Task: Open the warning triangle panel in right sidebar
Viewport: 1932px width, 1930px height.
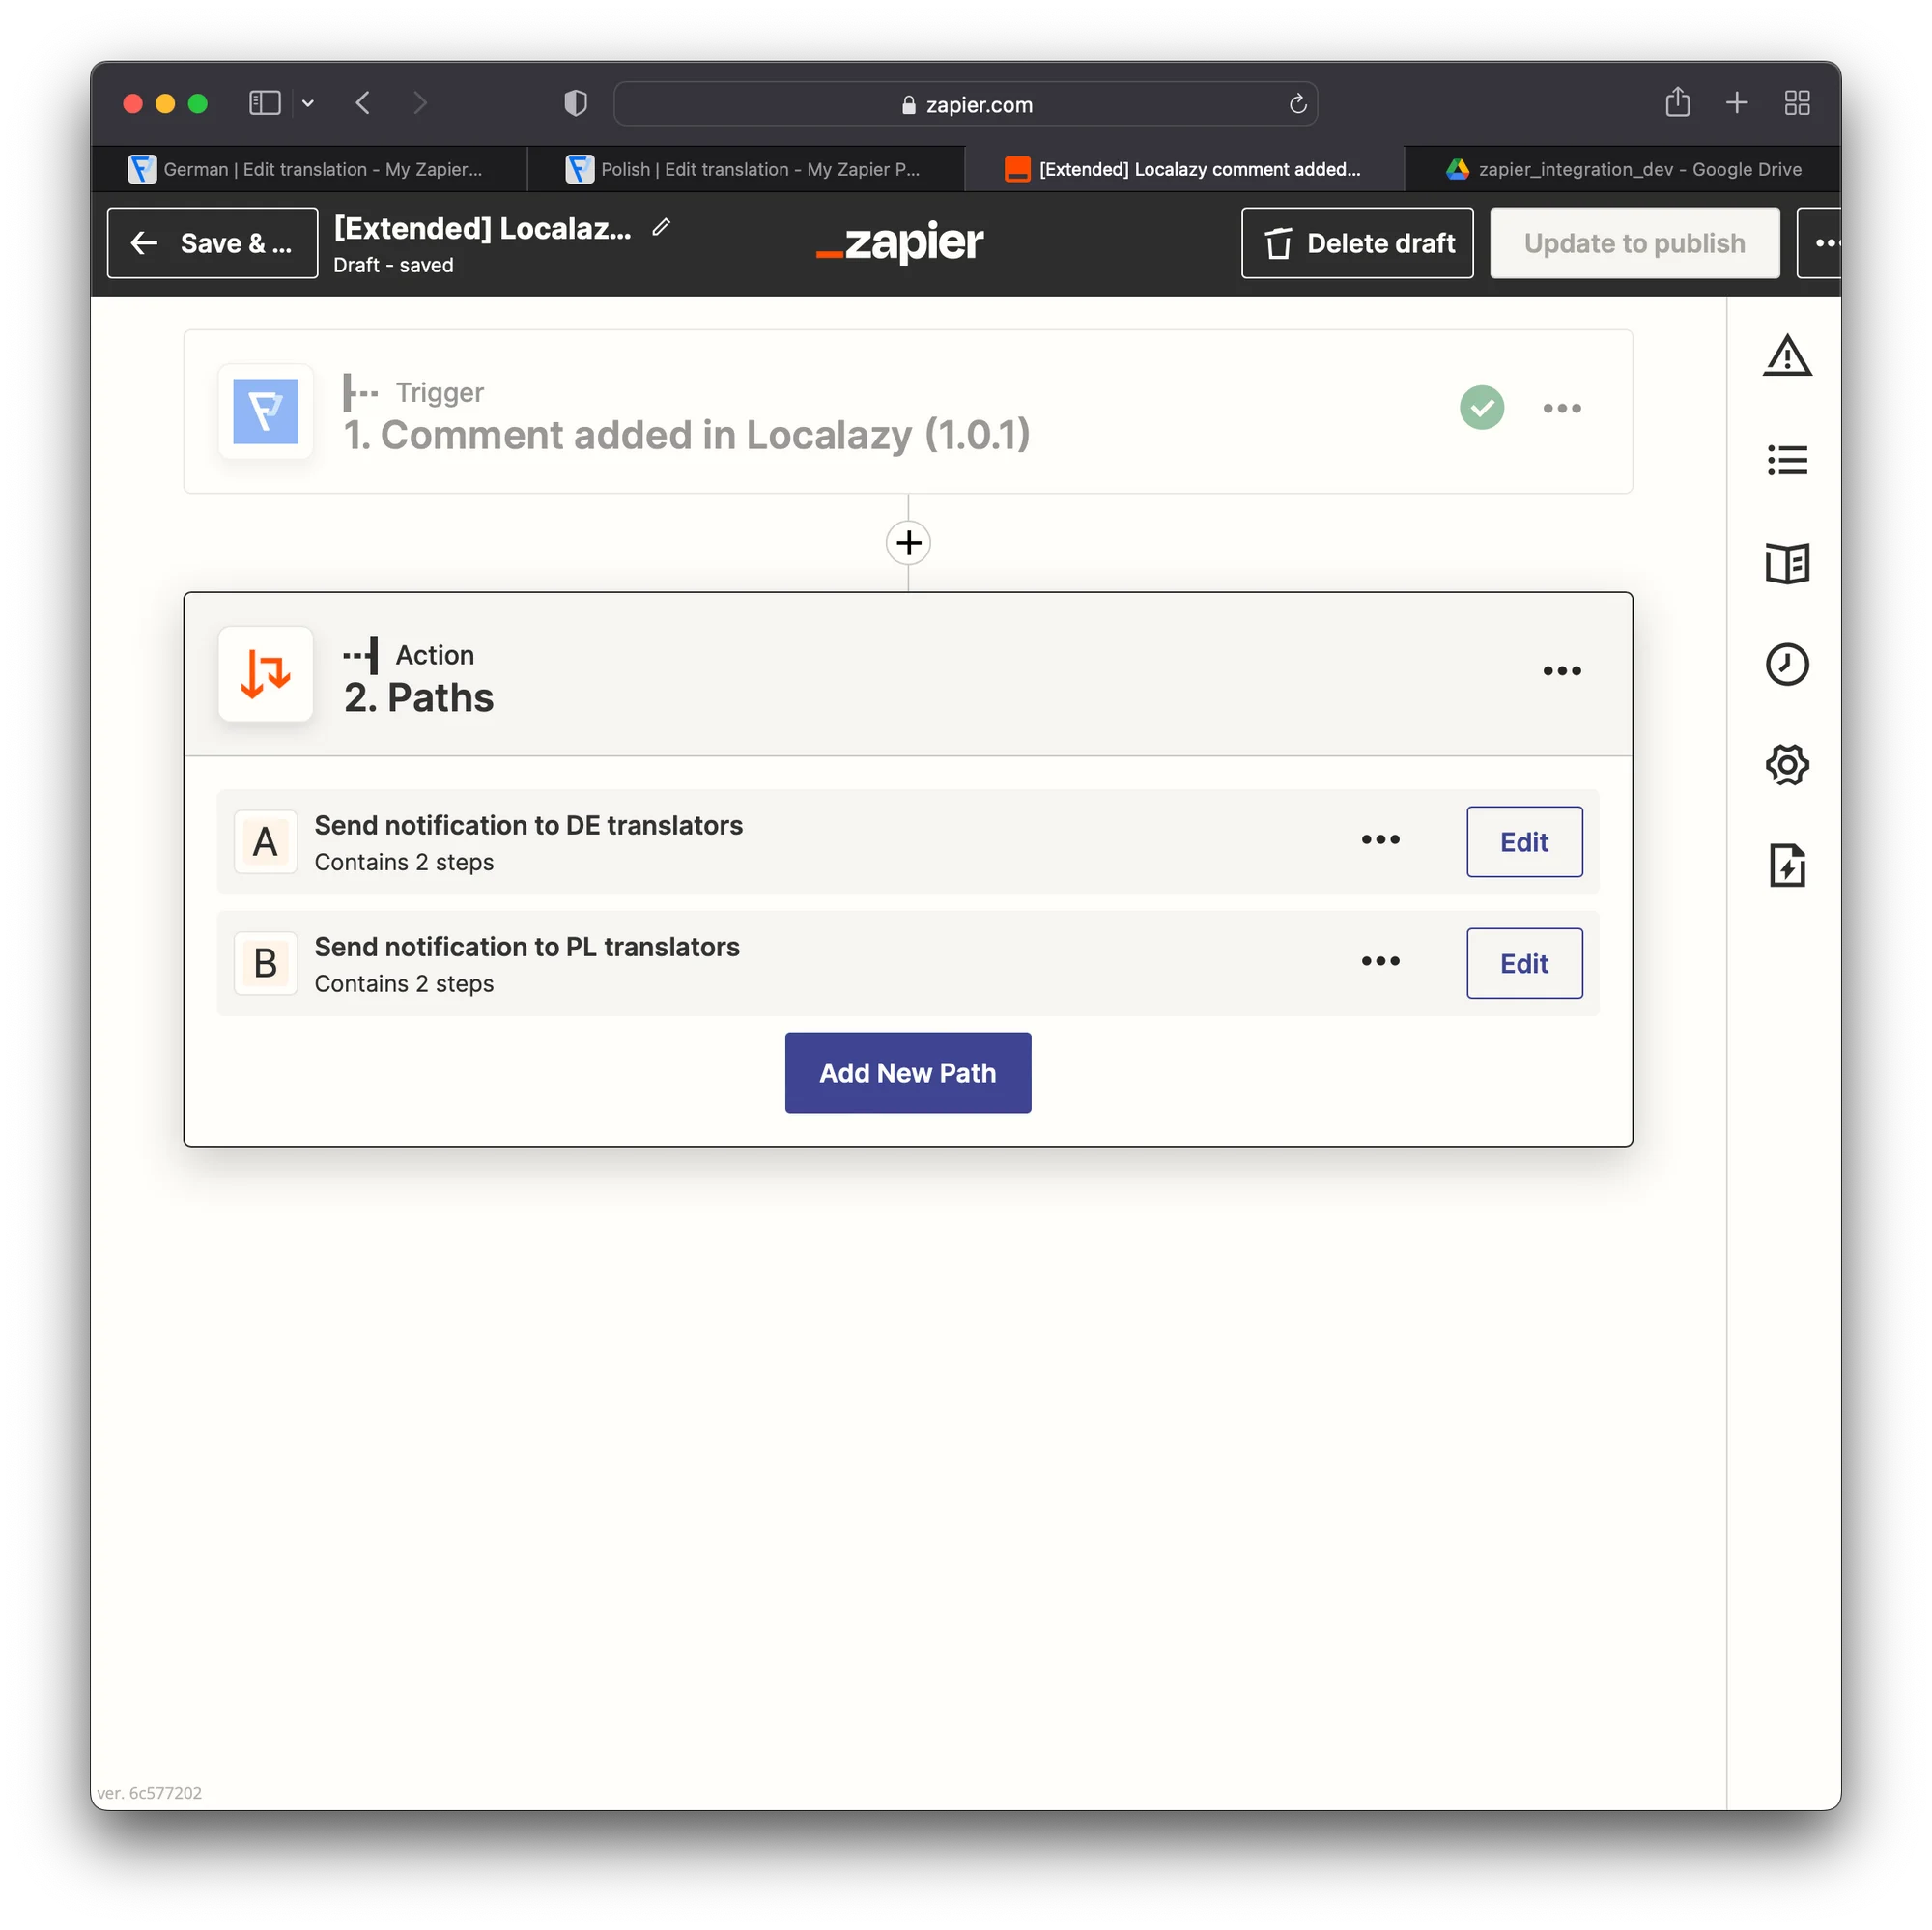Action: (x=1786, y=356)
